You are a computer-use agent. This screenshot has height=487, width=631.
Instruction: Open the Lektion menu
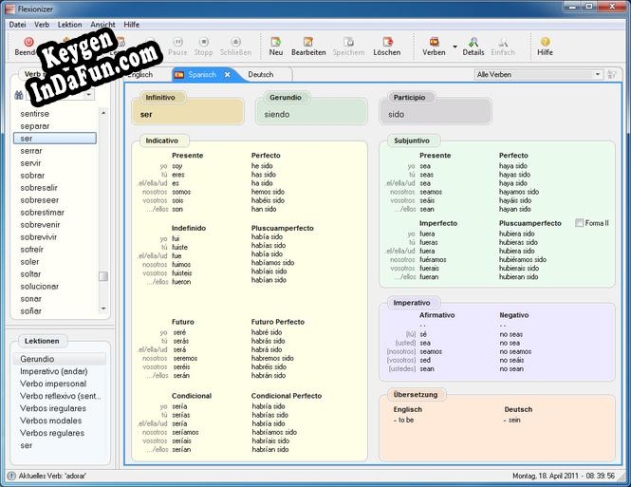click(70, 25)
